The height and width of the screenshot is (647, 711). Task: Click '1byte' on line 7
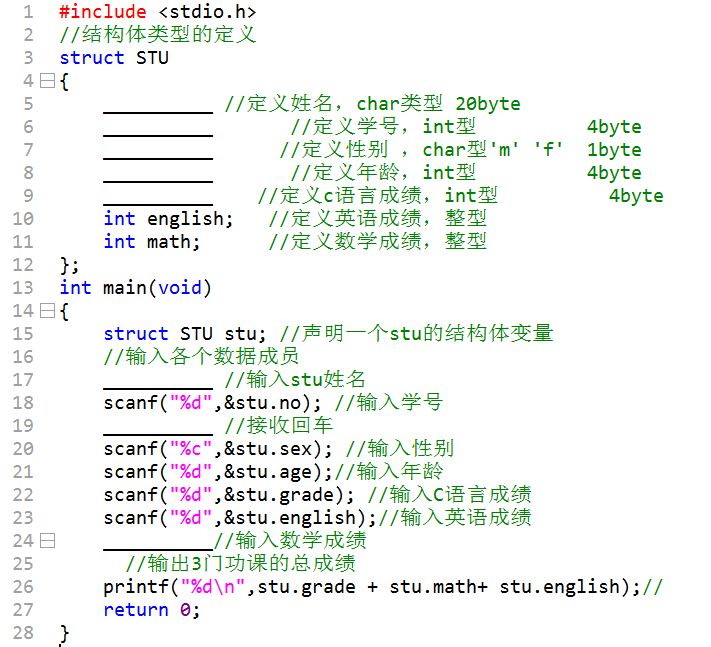click(614, 150)
